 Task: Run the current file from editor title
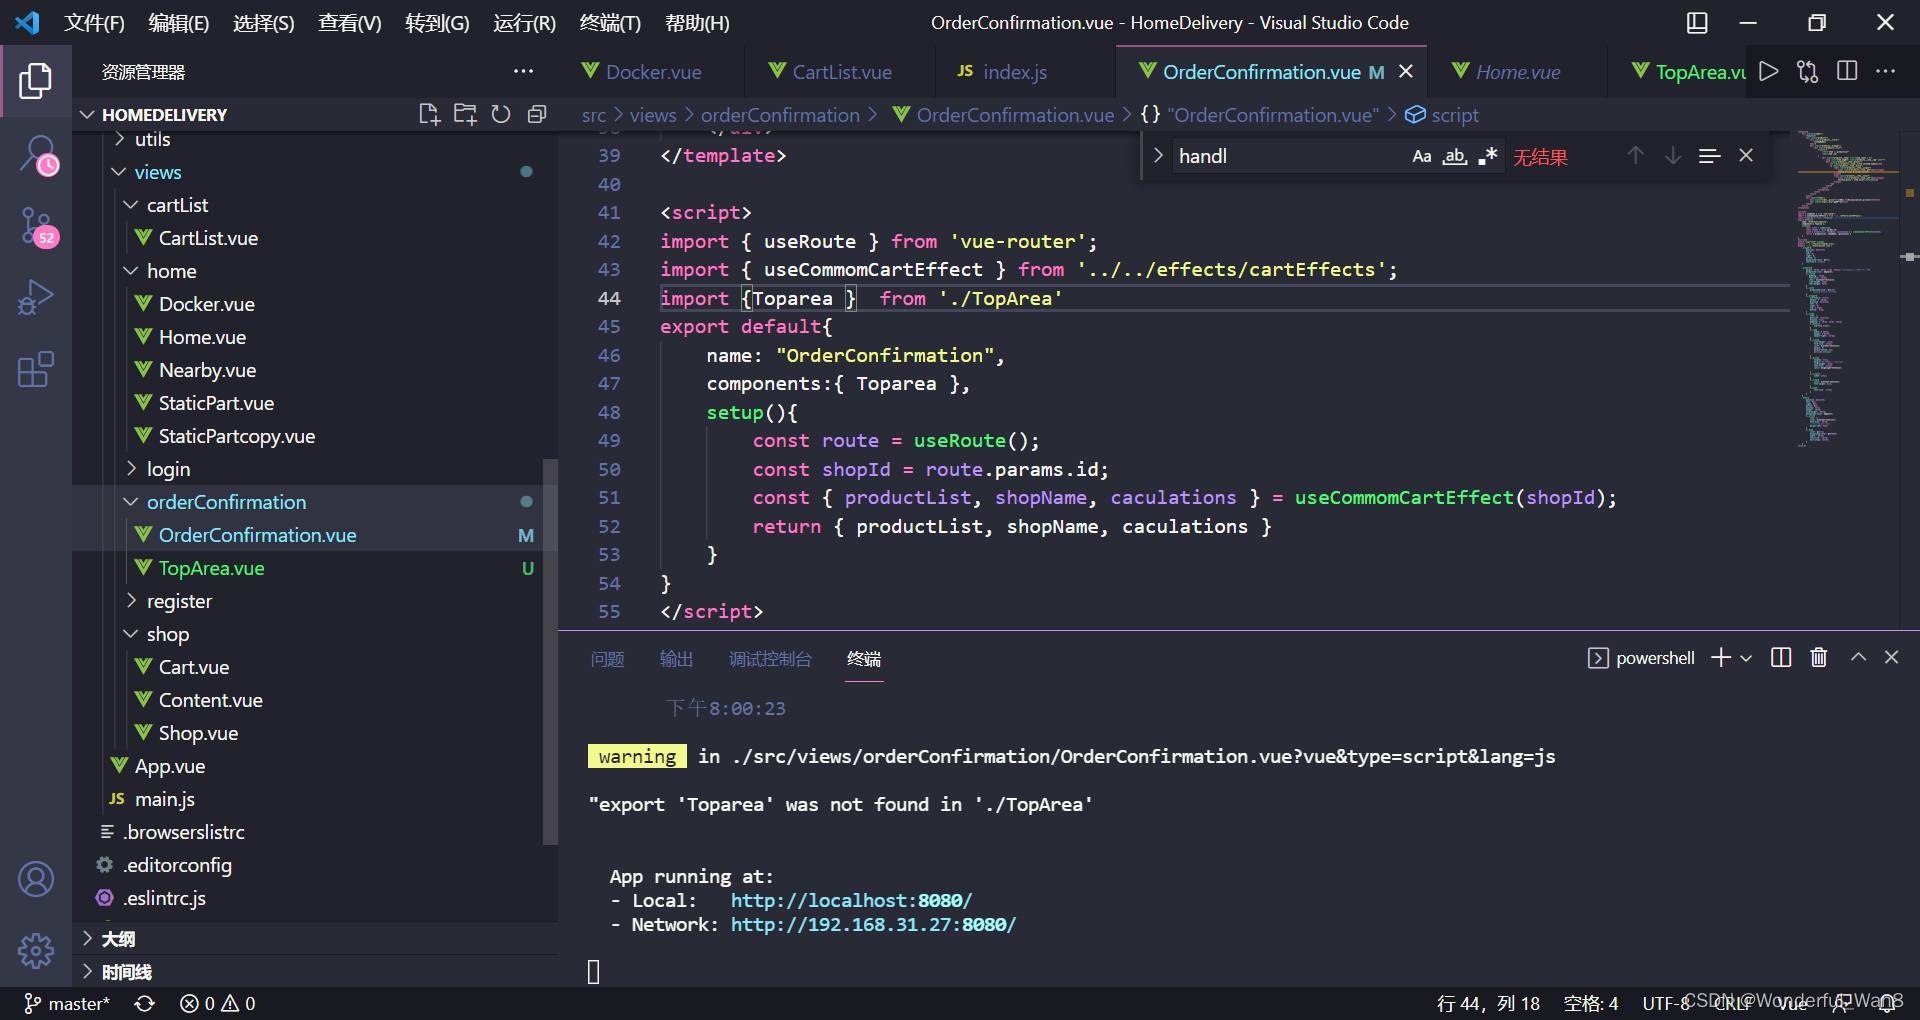point(1769,71)
